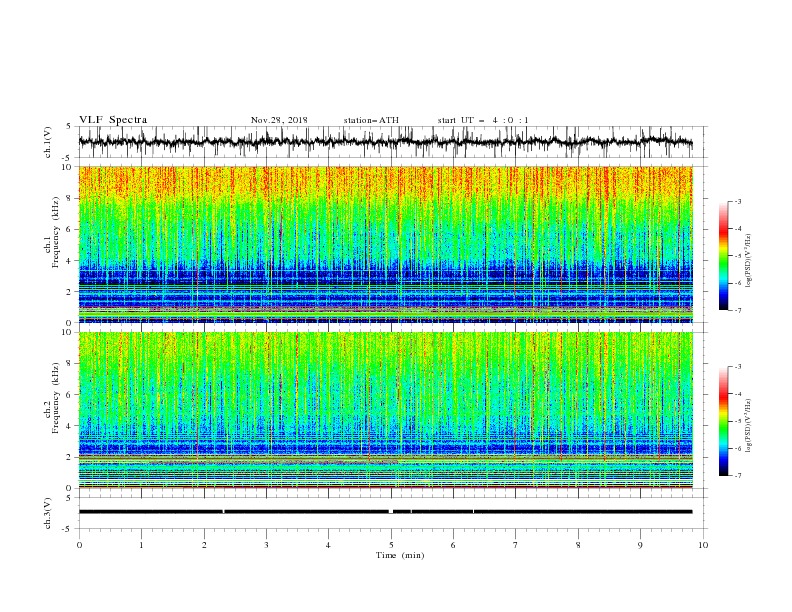The height and width of the screenshot is (612, 792).
Task: Click the black ch.3 signal bar
Action: click(x=385, y=512)
